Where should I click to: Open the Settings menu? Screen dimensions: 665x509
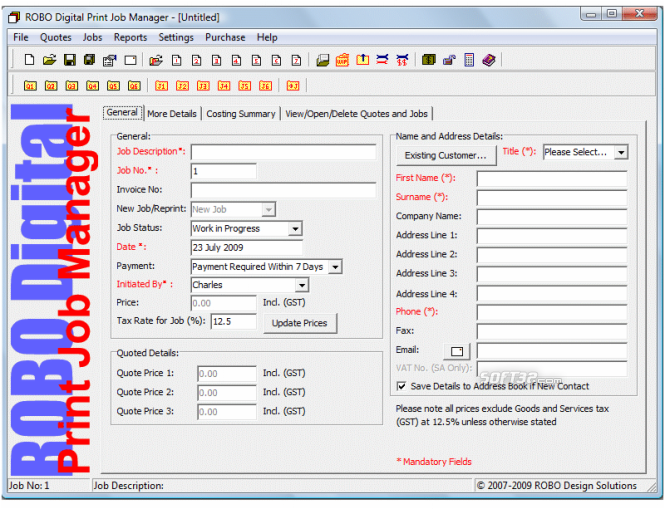tap(176, 37)
